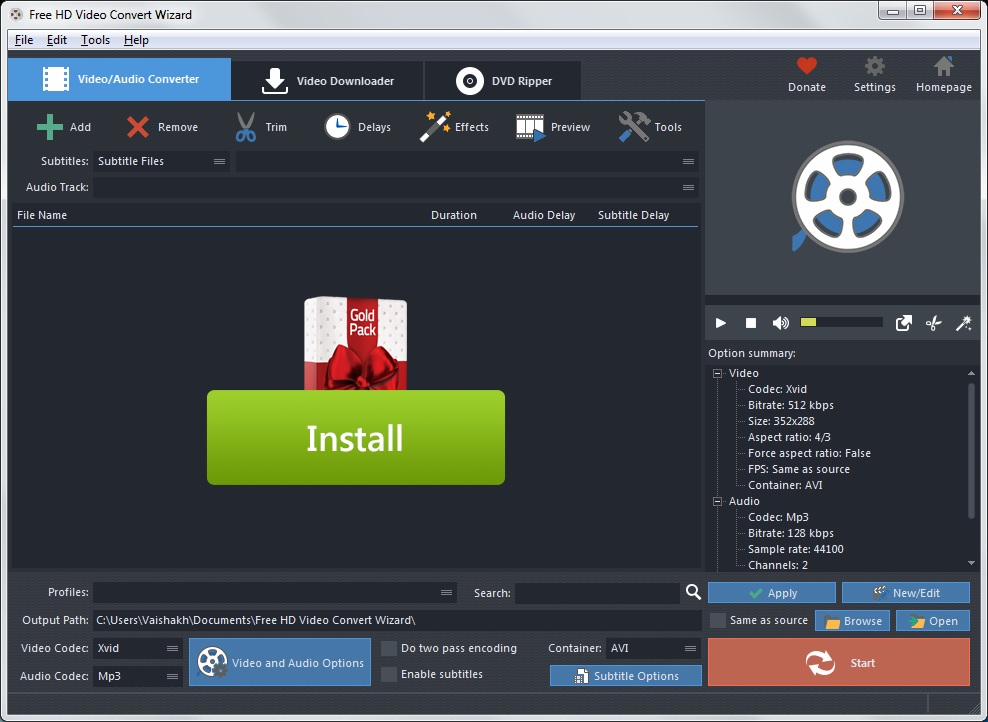
Task: Open the Container AVI dropdown
Action: click(x=653, y=648)
